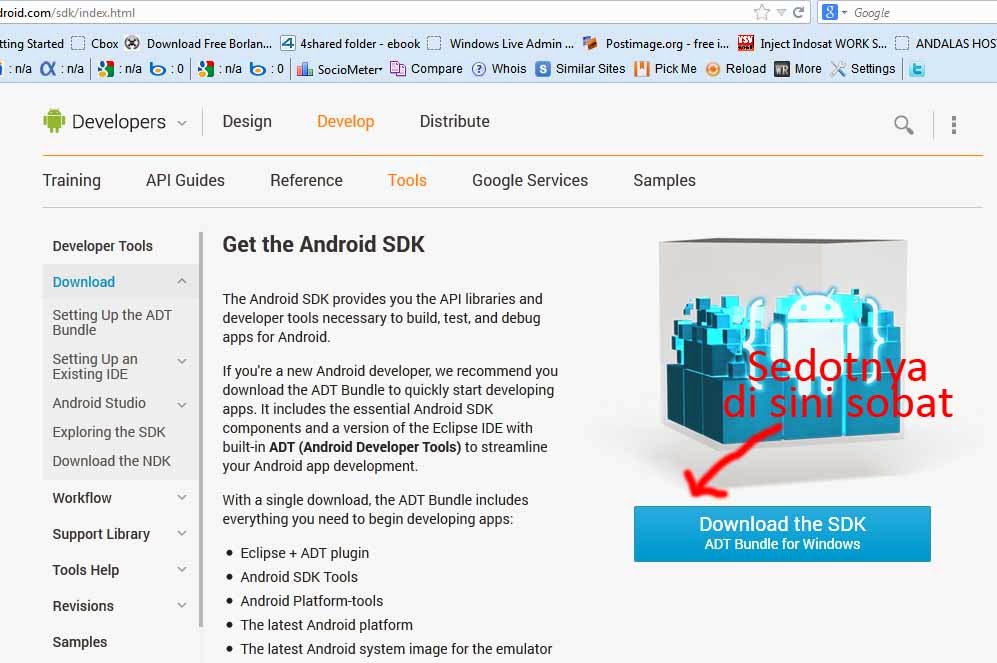Open the Windows Live Admin bookmark
The width and height of the screenshot is (997, 663).
500,43
